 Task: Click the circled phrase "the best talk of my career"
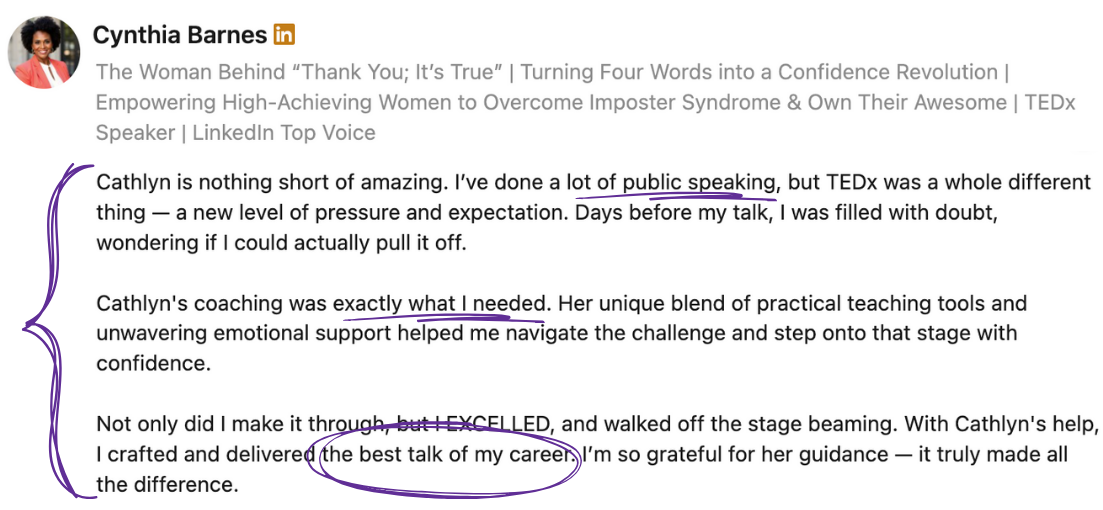pyautogui.click(x=448, y=454)
